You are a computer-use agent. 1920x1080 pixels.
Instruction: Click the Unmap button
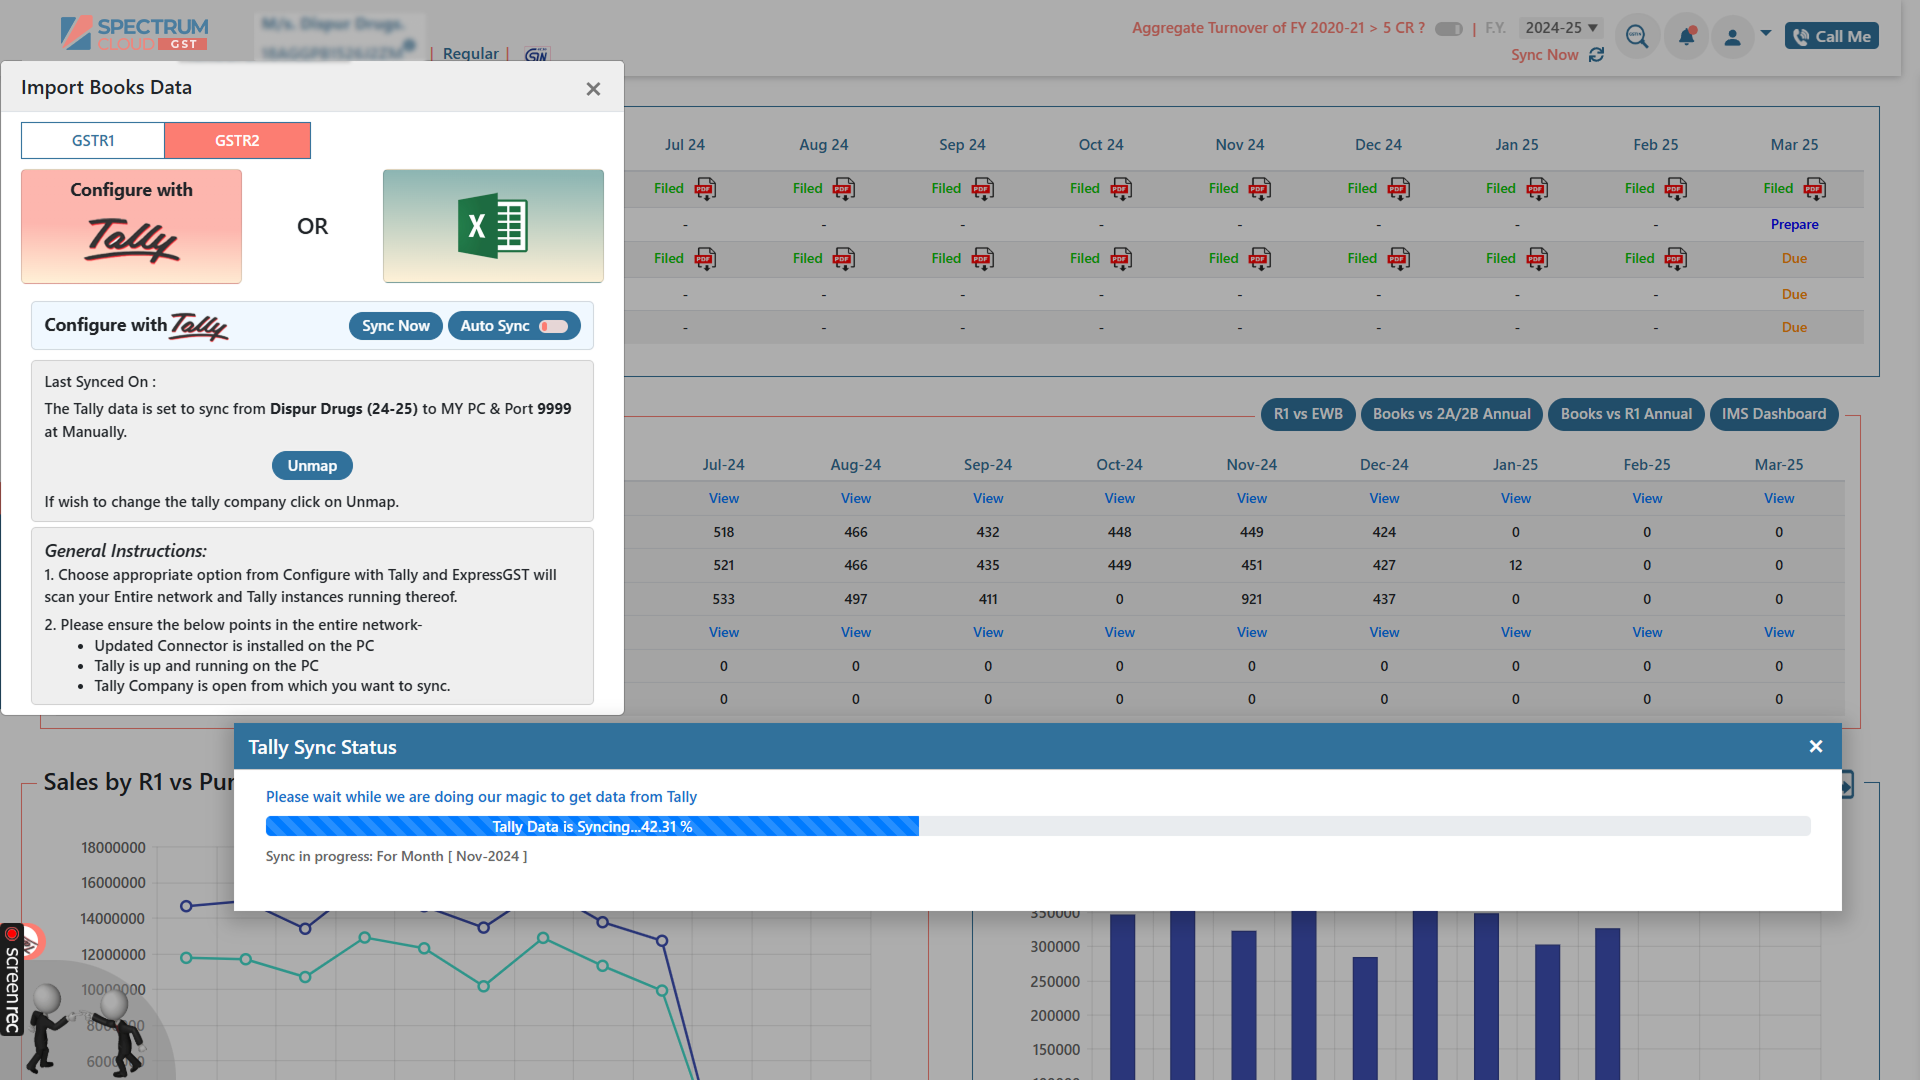pyautogui.click(x=312, y=465)
